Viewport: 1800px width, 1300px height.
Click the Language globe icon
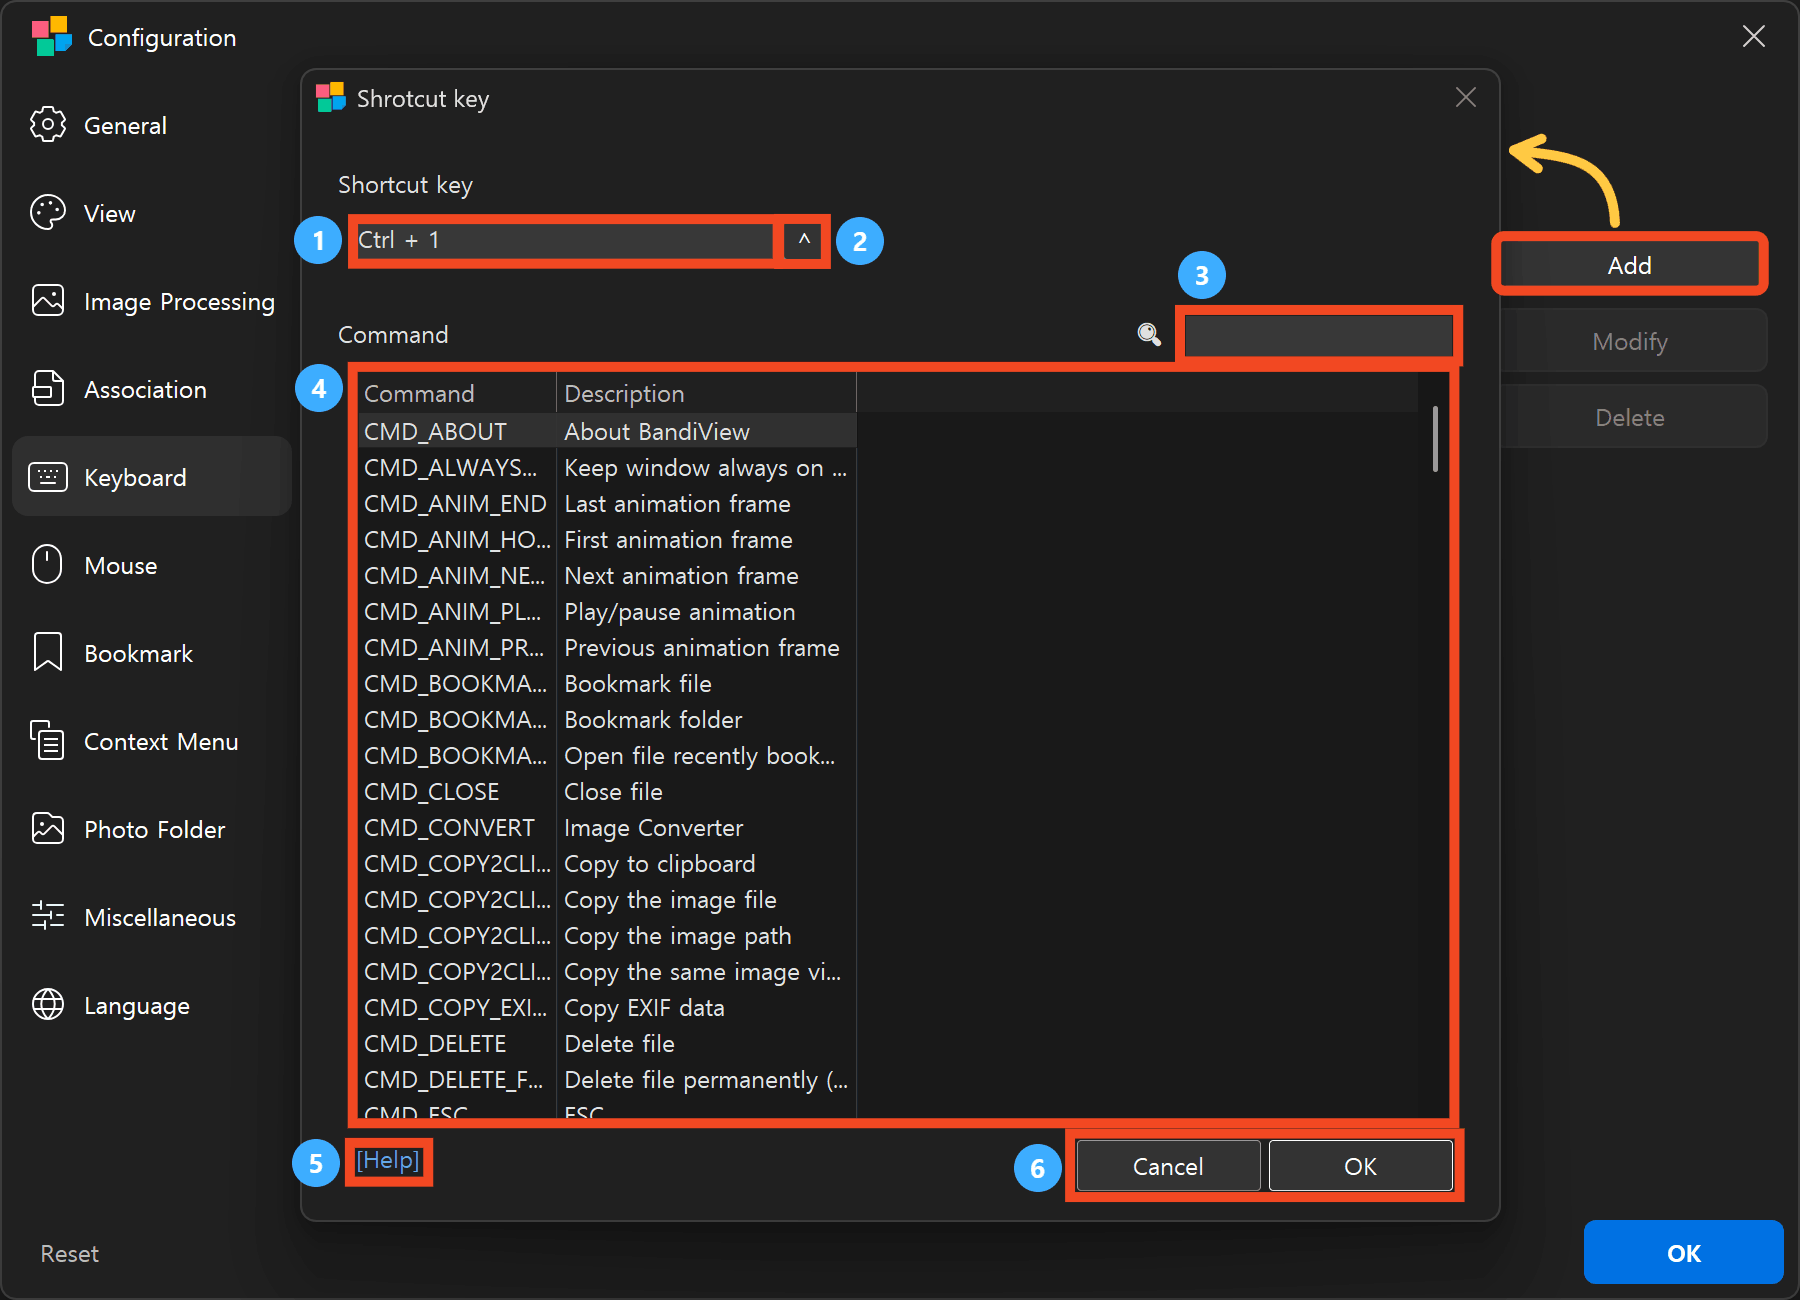point(48,1005)
